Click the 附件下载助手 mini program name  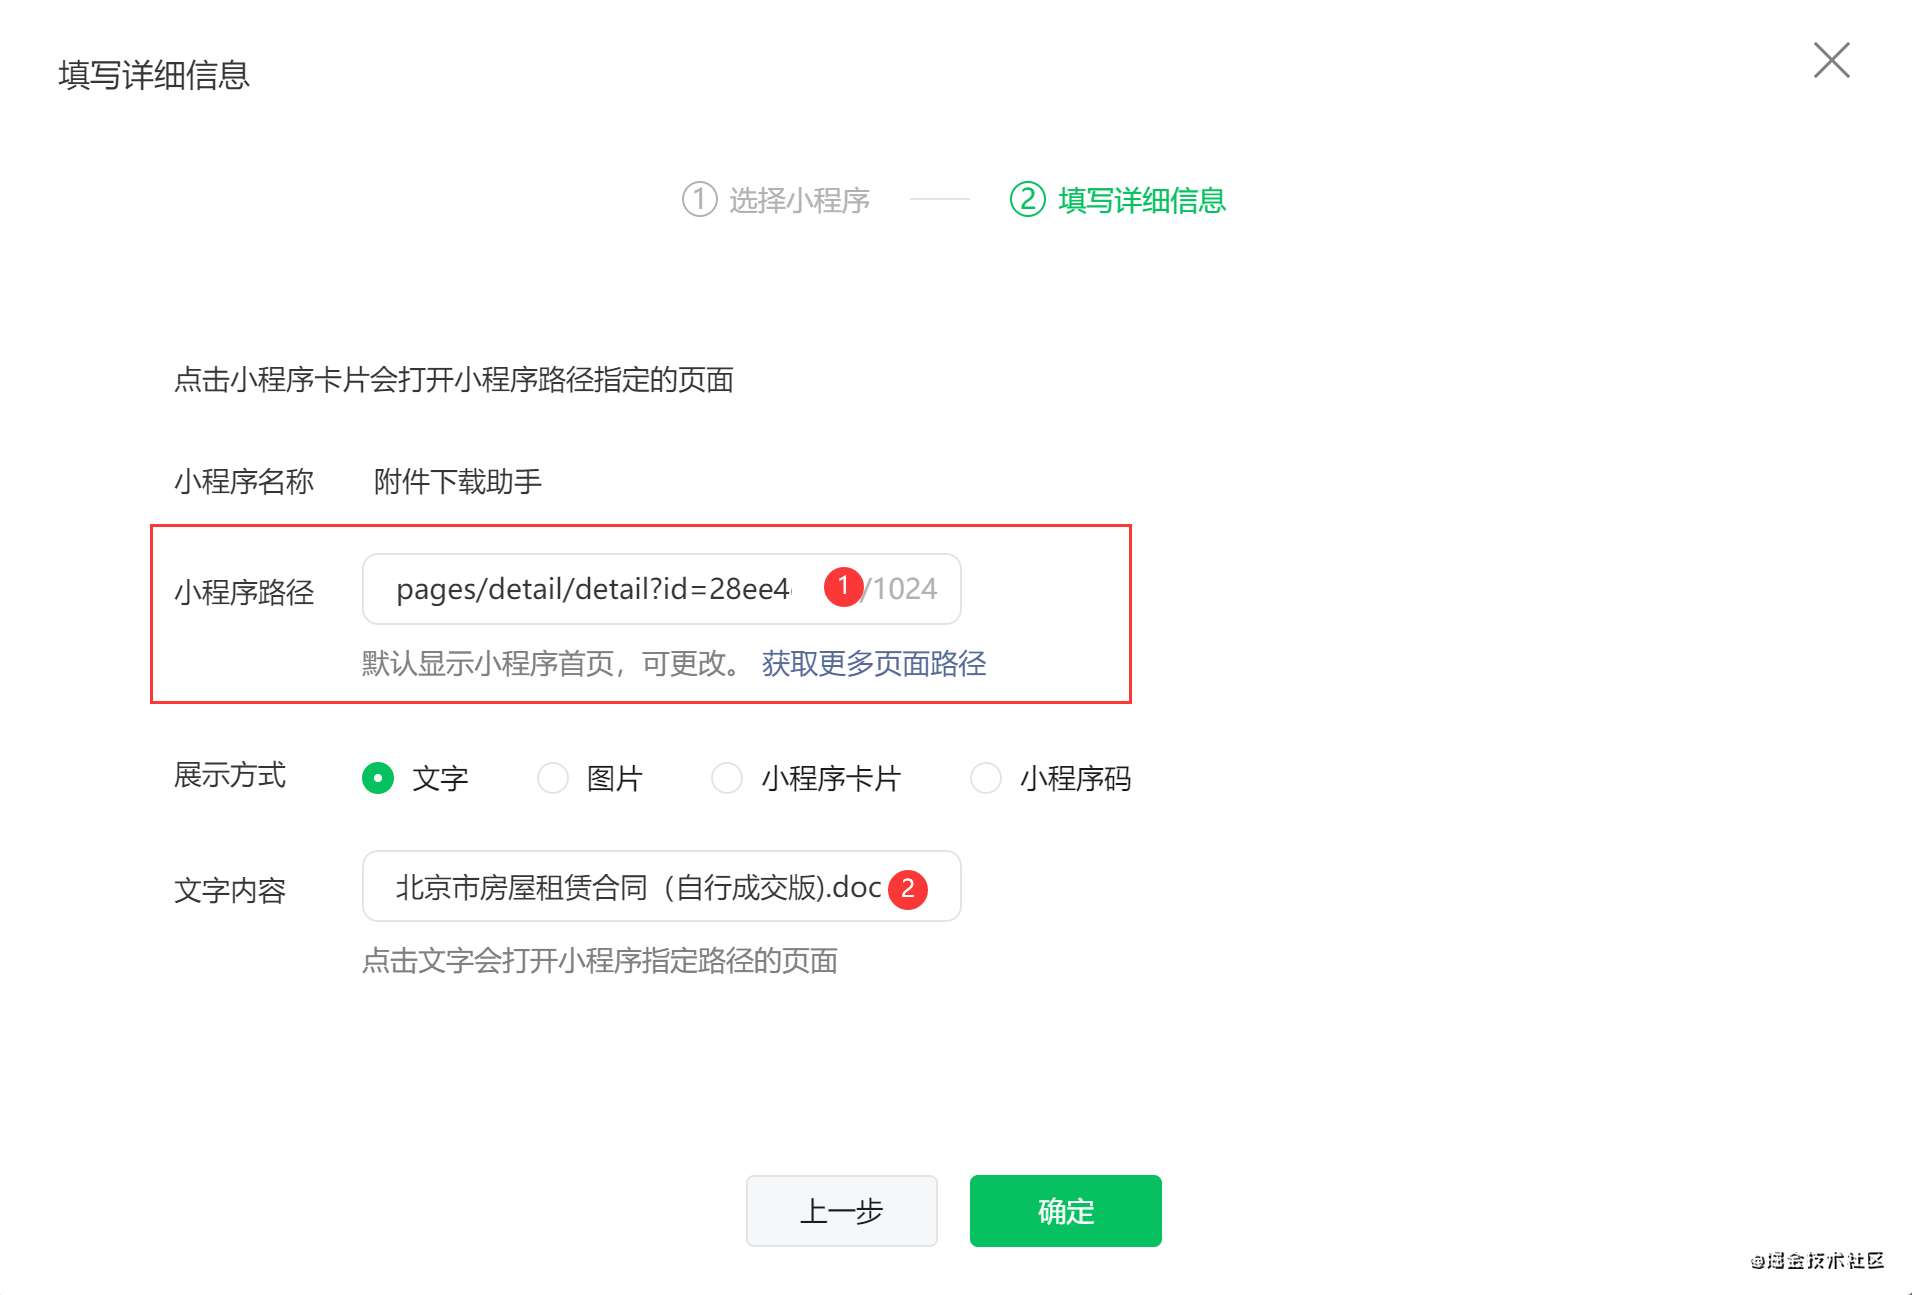pyautogui.click(x=458, y=482)
